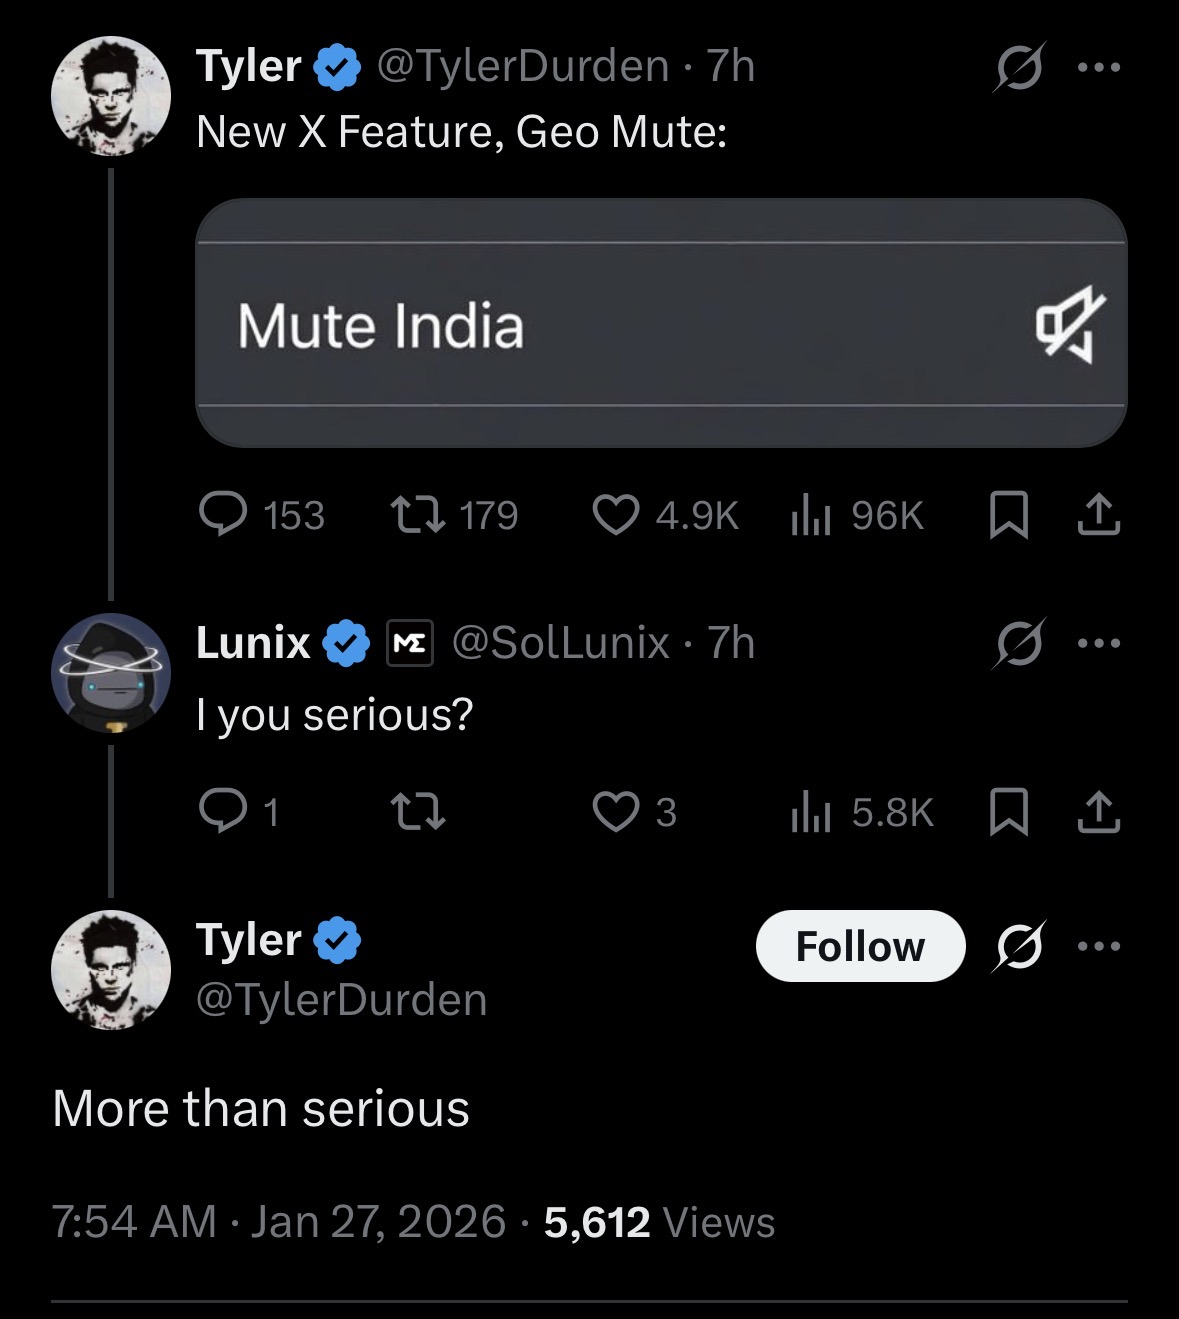Bookmark the Geo Mute post
Image resolution: width=1179 pixels, height=1319 pixels.
1008,515
